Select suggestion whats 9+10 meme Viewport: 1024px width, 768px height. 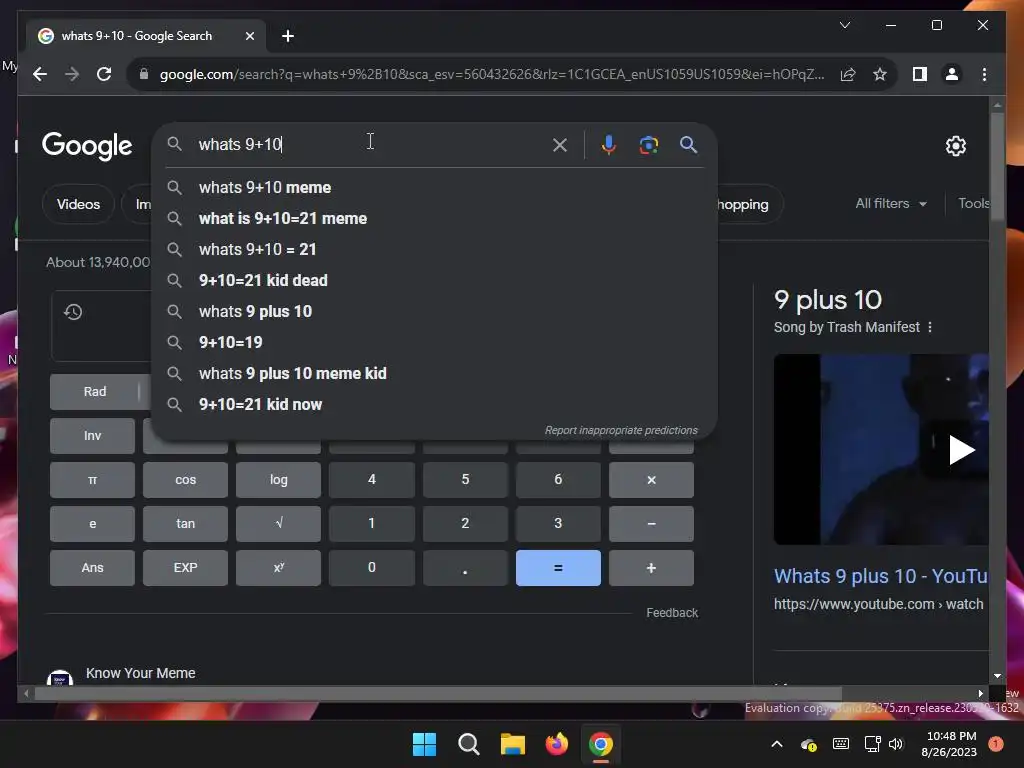434,187
